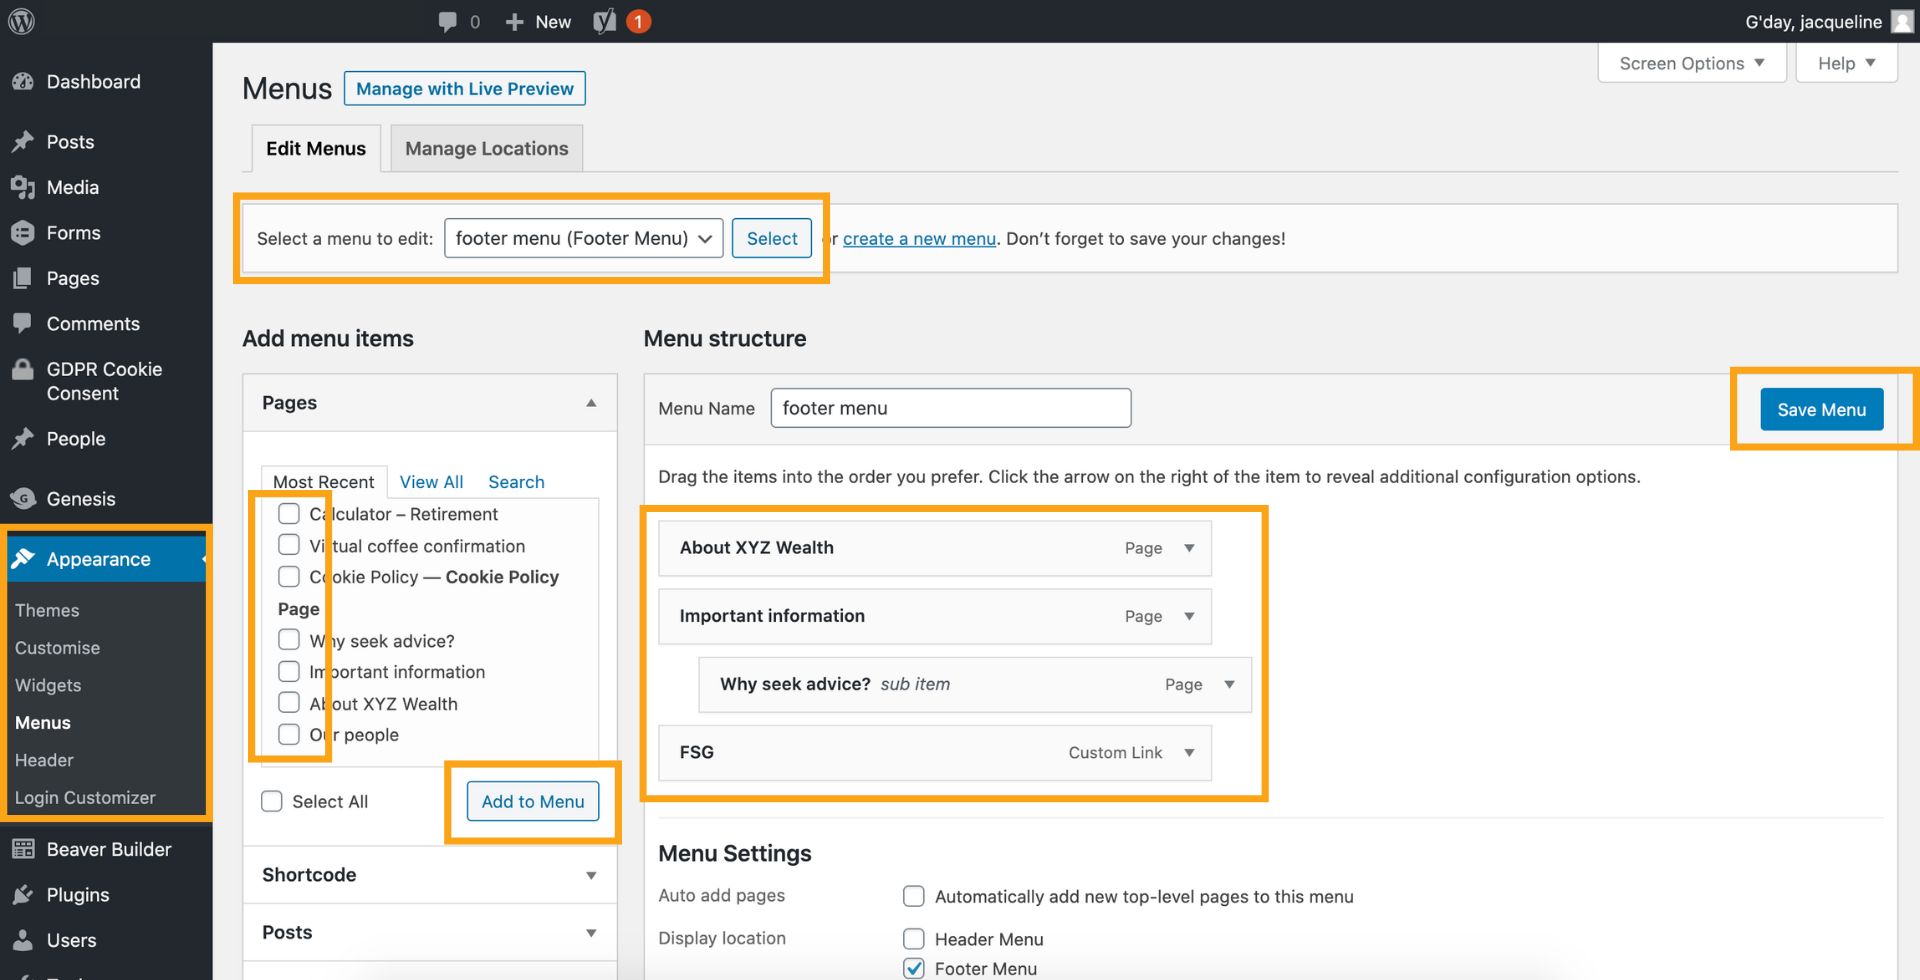Tick the Select All checkbox

point(272,801)
